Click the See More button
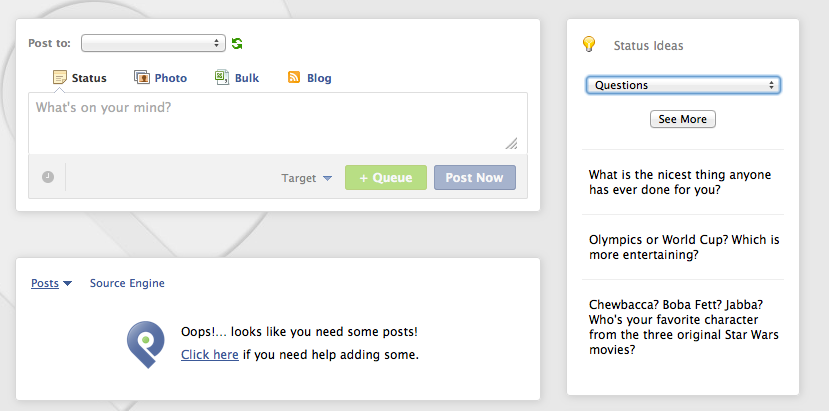829x411 pixels. [683, 119]
